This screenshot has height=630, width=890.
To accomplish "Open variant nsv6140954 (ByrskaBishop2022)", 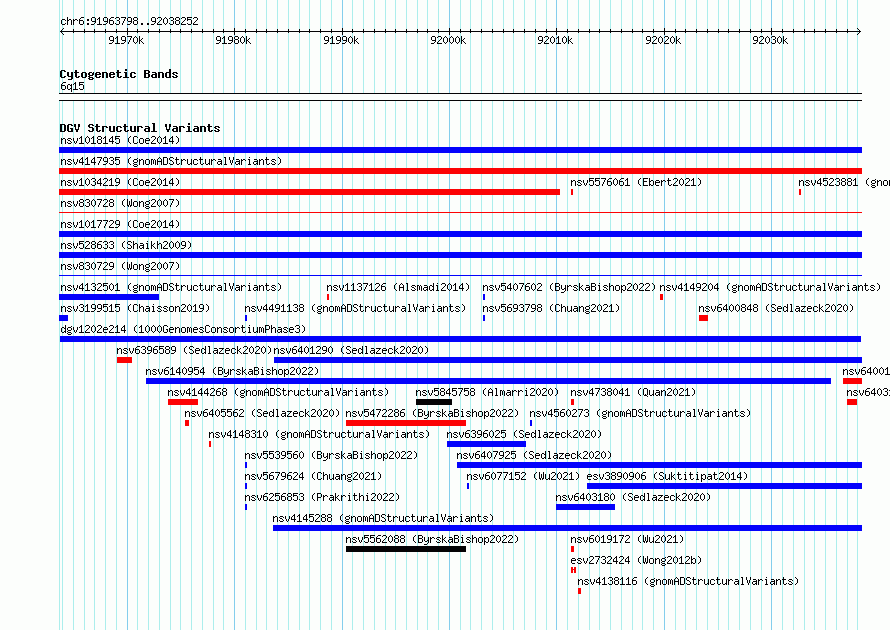I will point(232,371).
